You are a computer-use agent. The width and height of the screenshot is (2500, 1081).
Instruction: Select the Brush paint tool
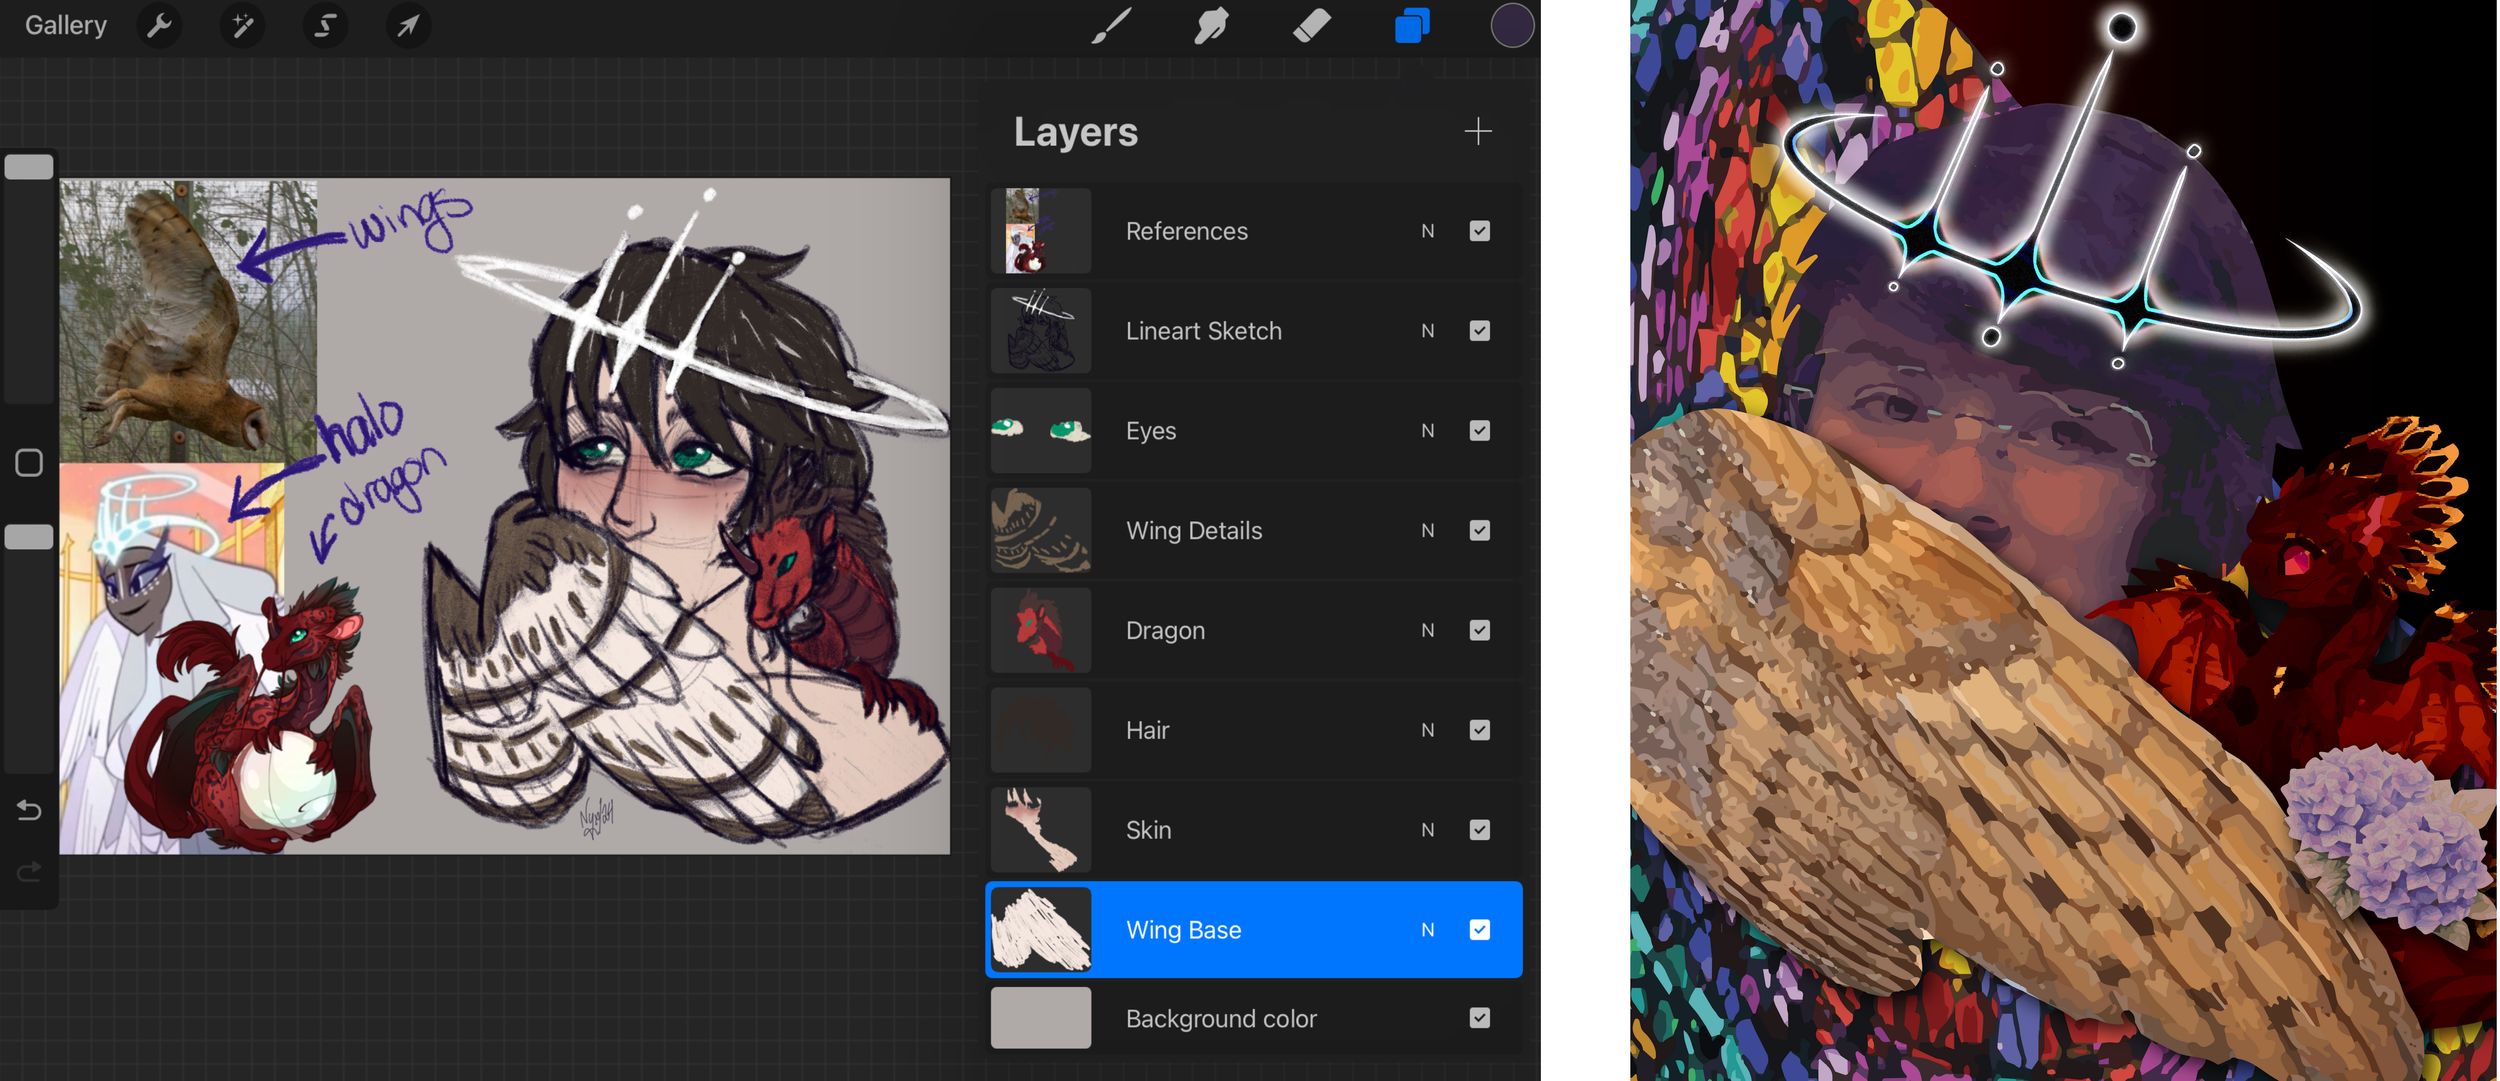pos(1111,25)
